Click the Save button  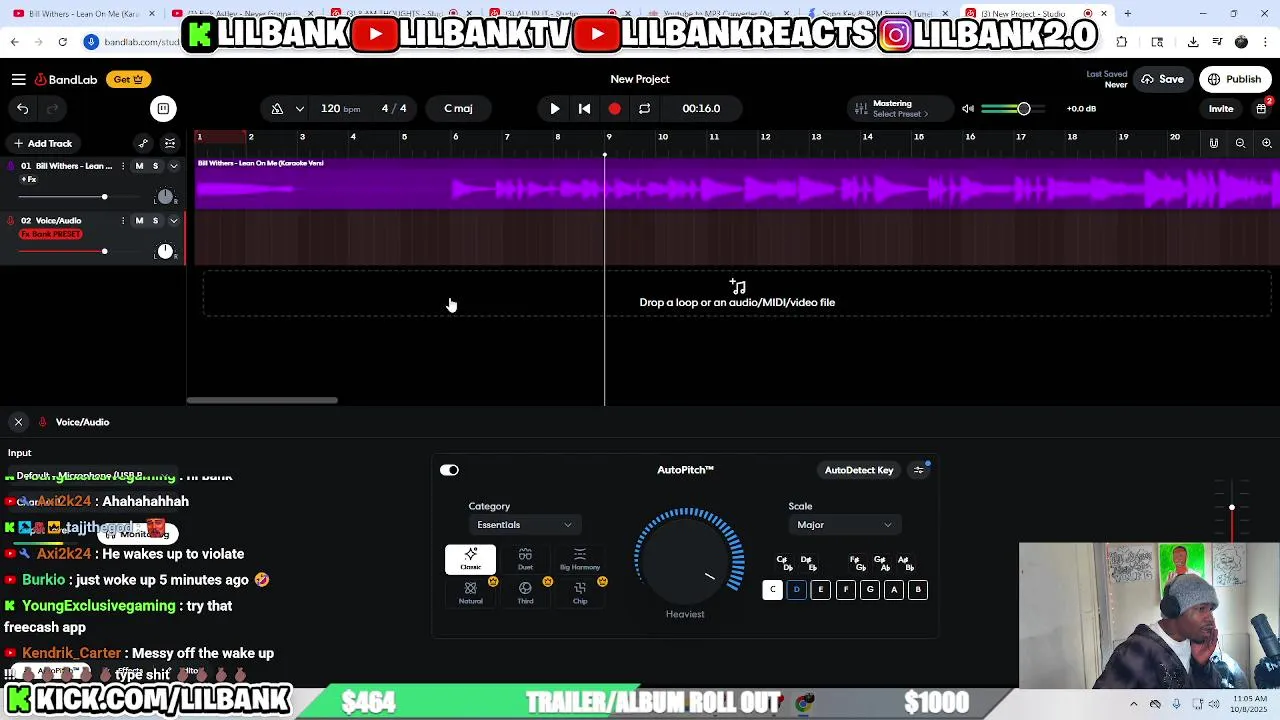(x=1162, y=79)
